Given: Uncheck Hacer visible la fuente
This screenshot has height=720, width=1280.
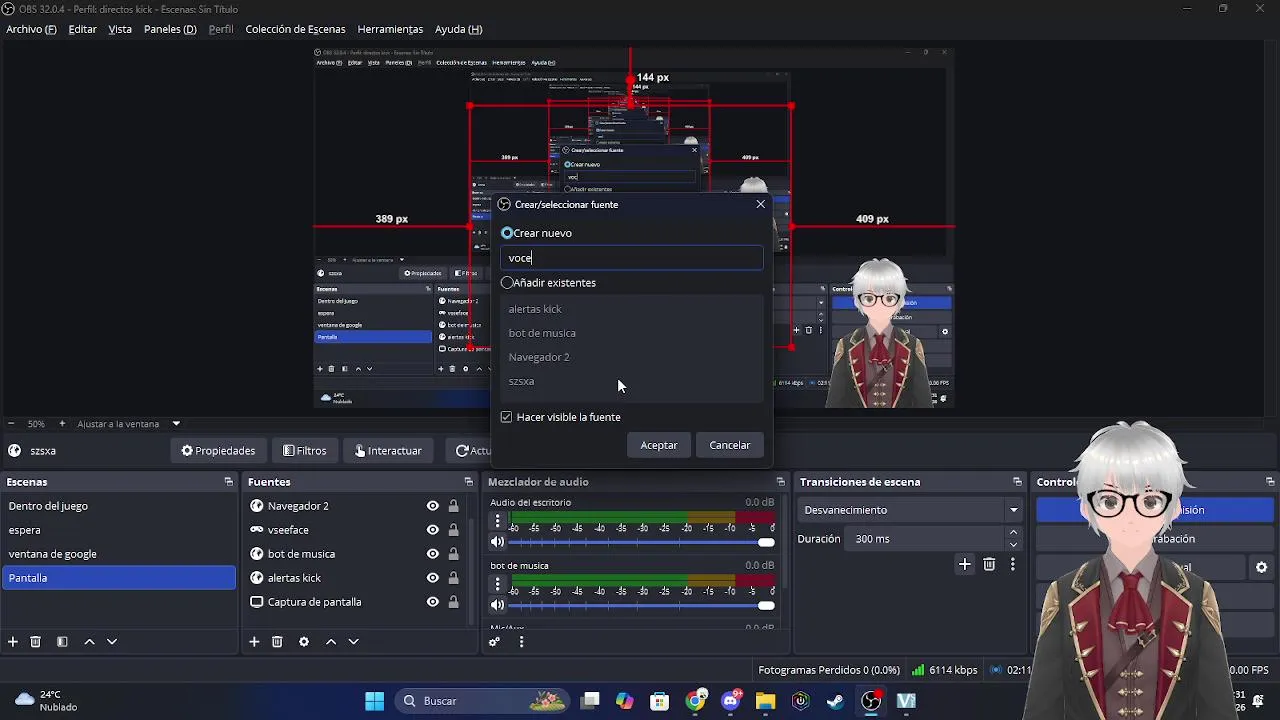Looking at the screenshot, I should (x=506, y=417).
